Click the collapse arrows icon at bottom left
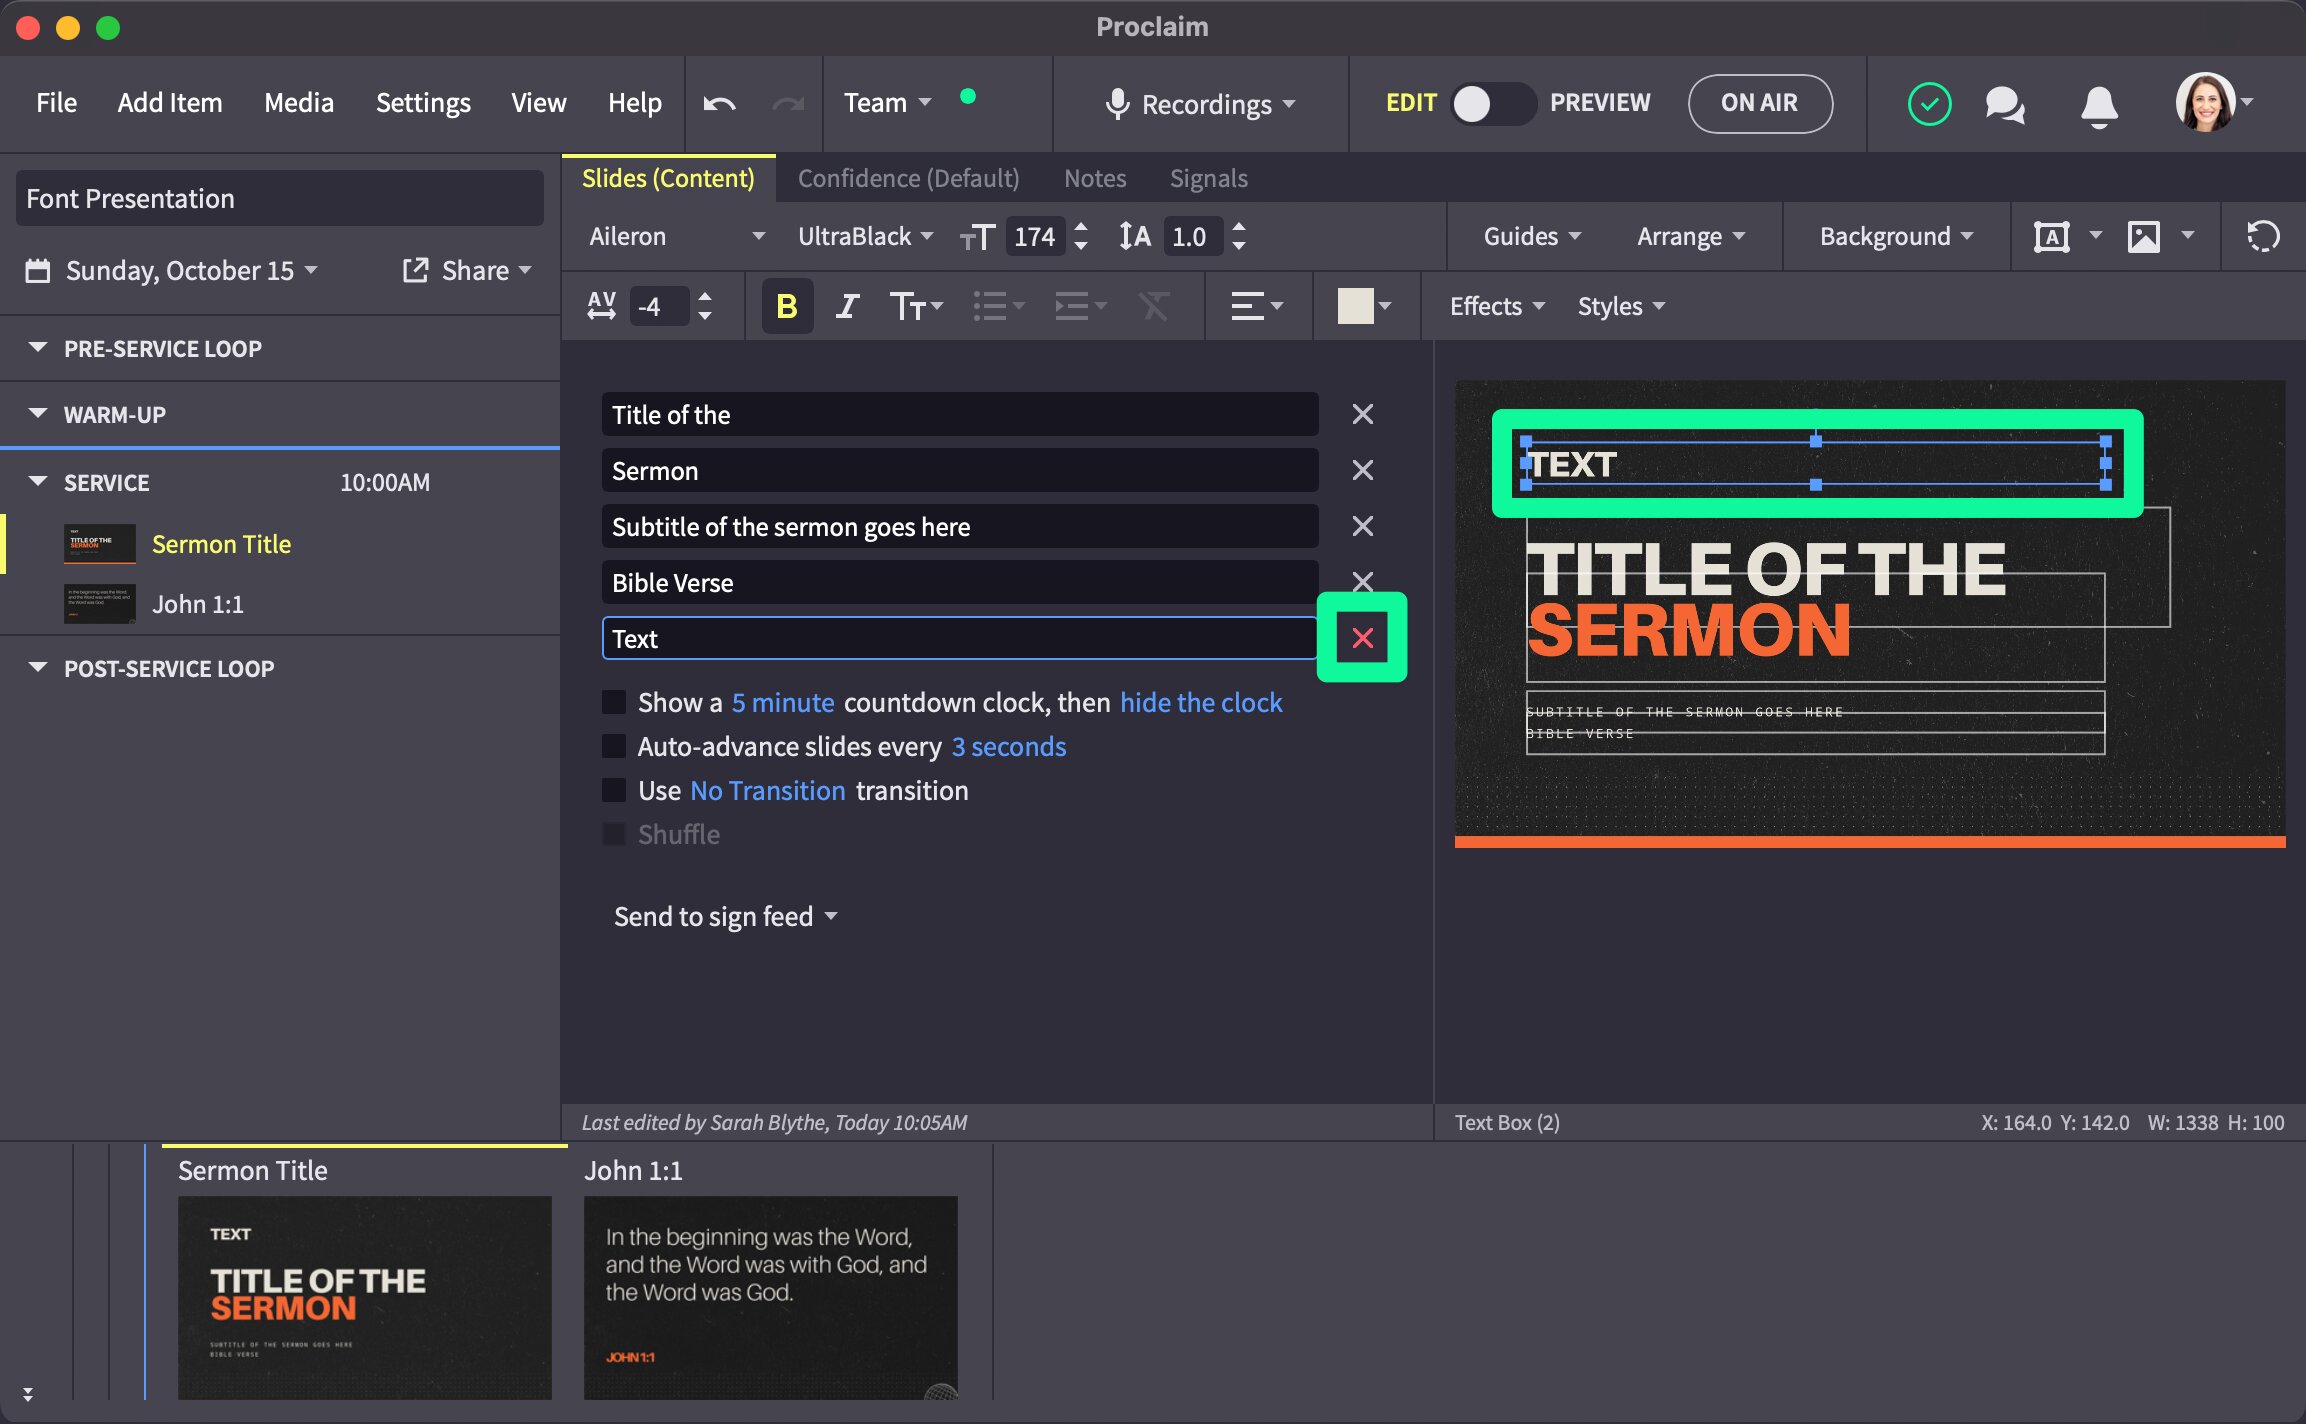Screen dimensions: 2306x1424 pos(28,1393)
